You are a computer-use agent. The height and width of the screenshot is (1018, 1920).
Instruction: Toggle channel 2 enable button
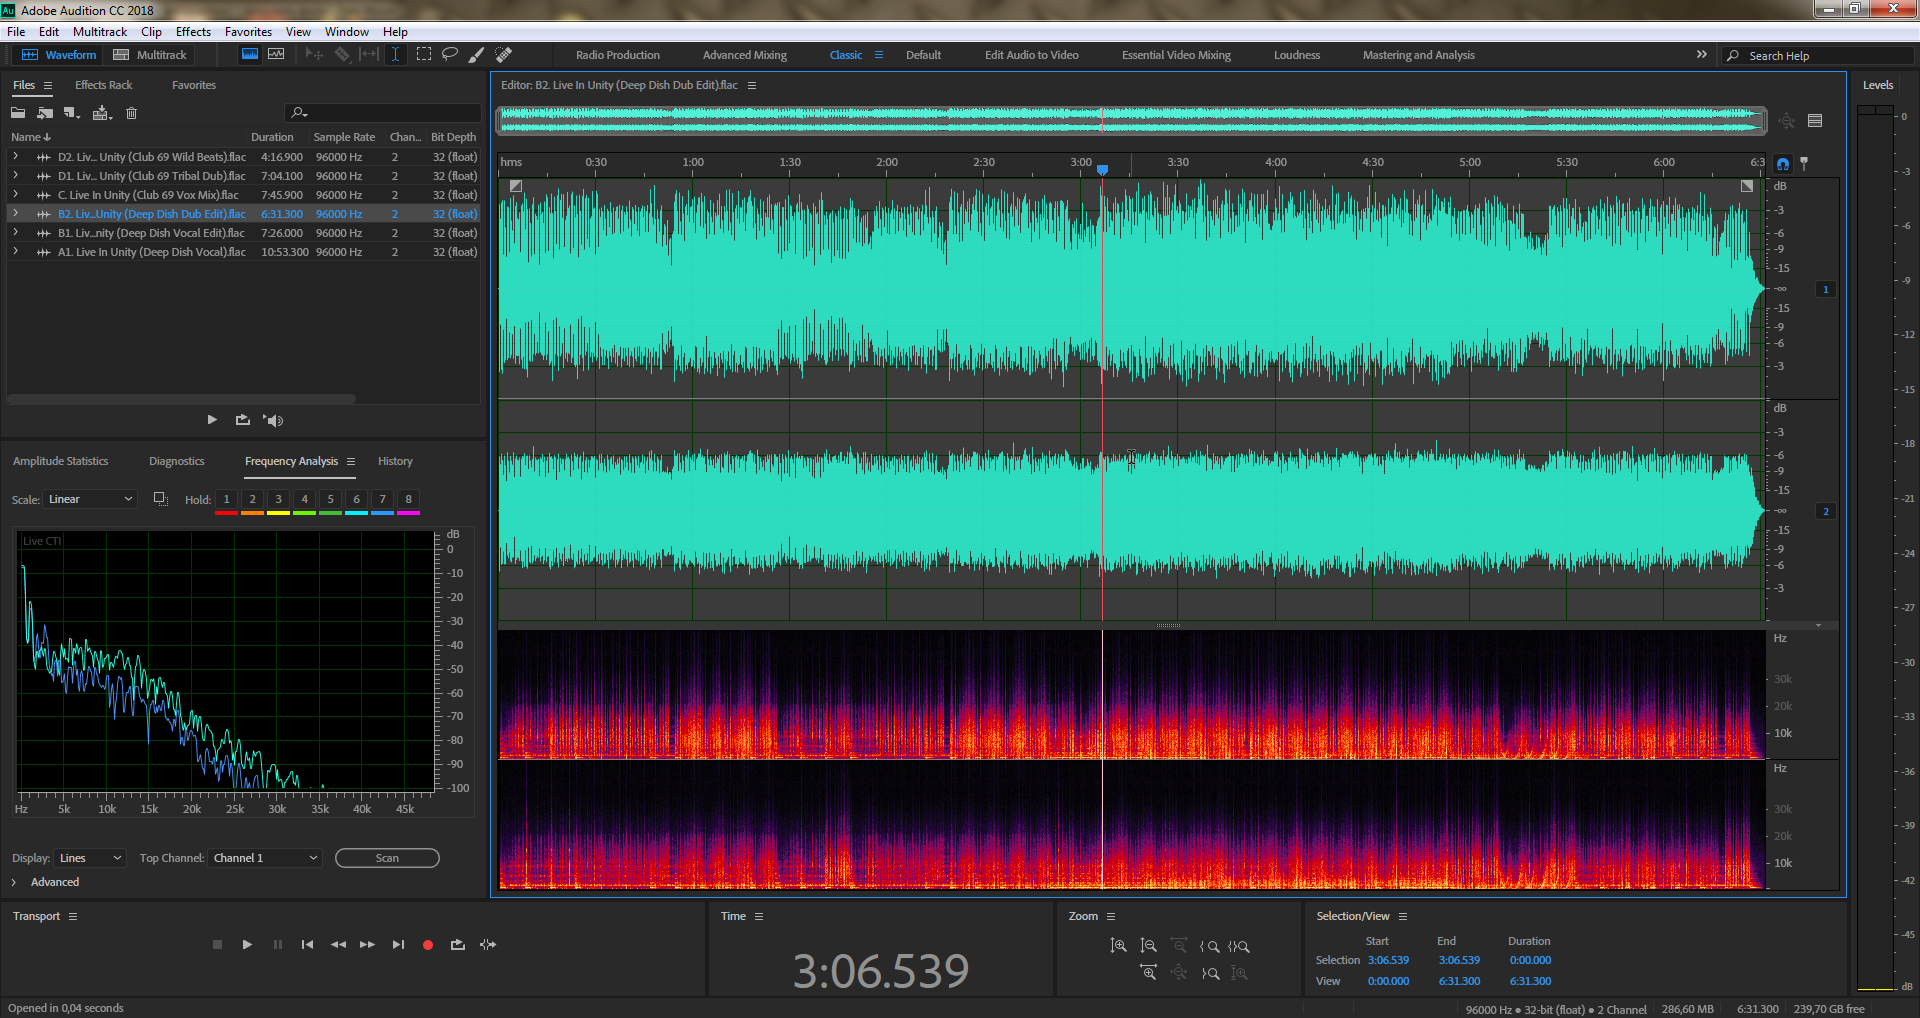[1825, 511]
